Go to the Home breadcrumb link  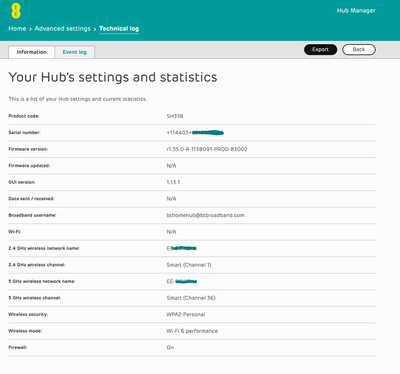pyautogui.click(x=17, y=29)
